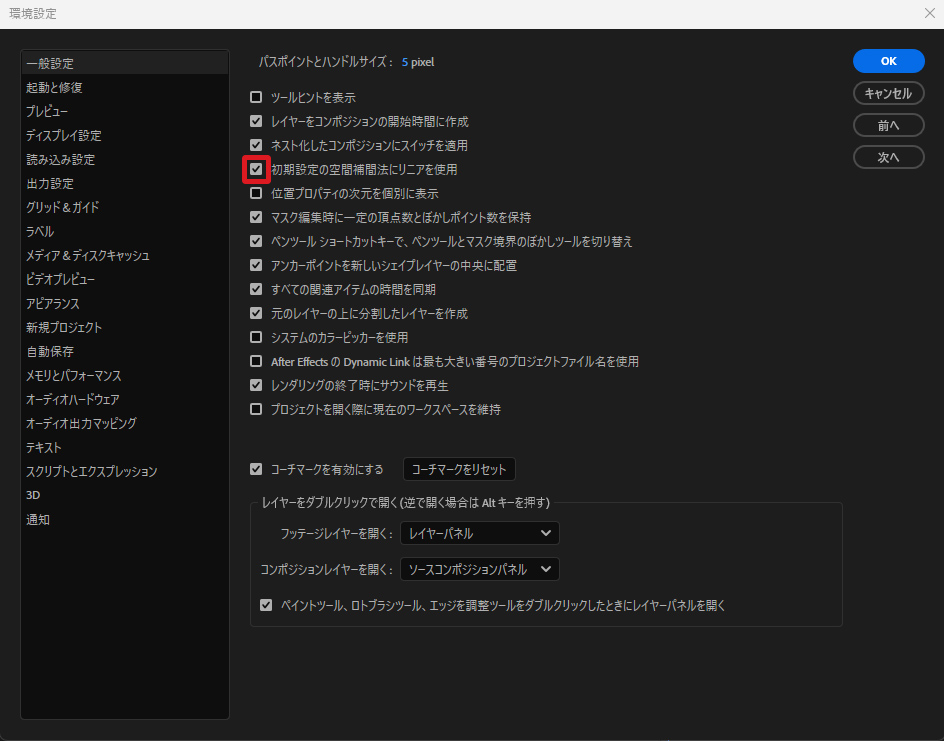Open スクリプトとエクスプレッション settings
The height and width of the screenshot is (741, 944).
[x=92, y=472]
